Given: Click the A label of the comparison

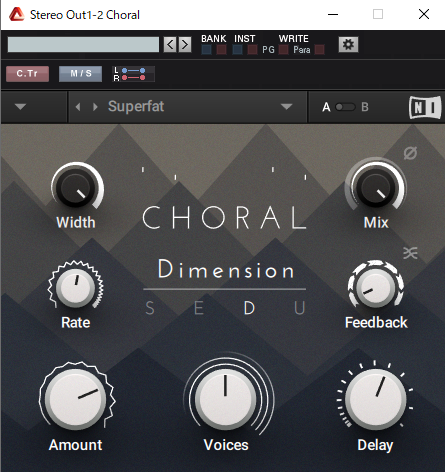Looking at the screenshot, I should [x=326, y=107].
